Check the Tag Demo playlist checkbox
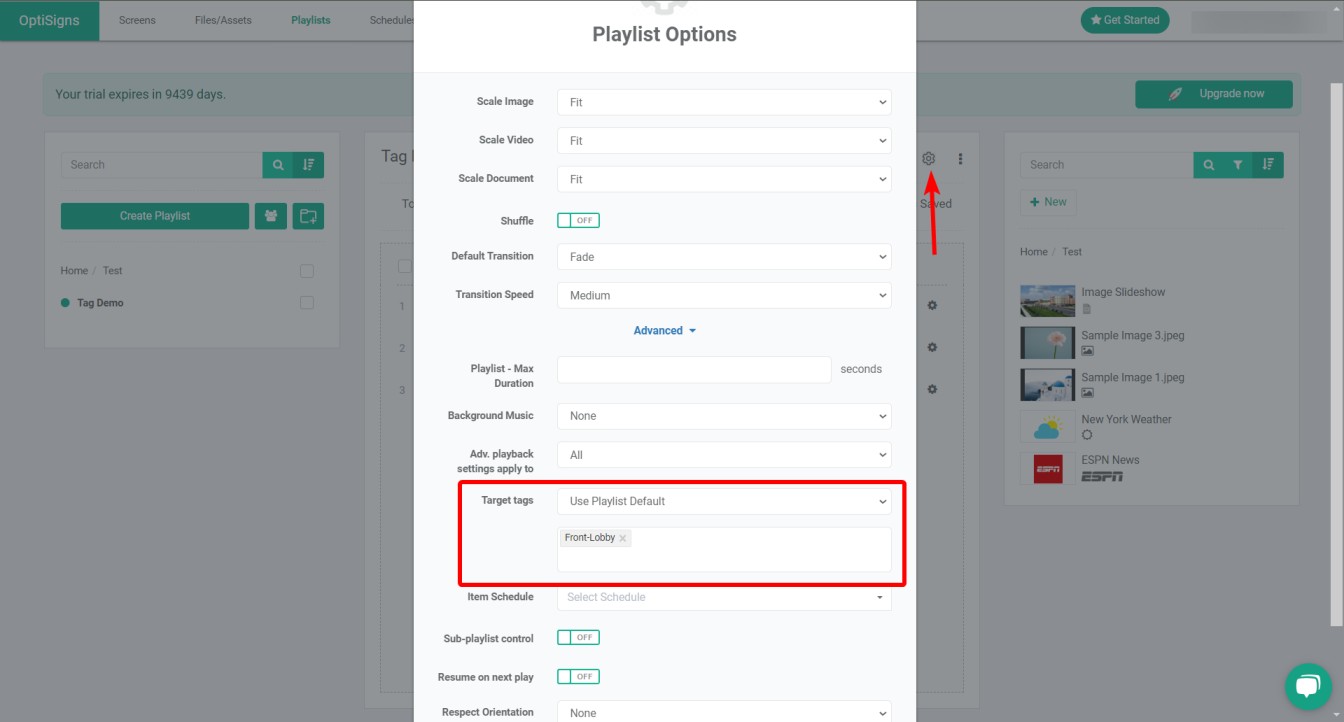The height and width of the screenshot is (722, 1344). [x=307, y=303]
